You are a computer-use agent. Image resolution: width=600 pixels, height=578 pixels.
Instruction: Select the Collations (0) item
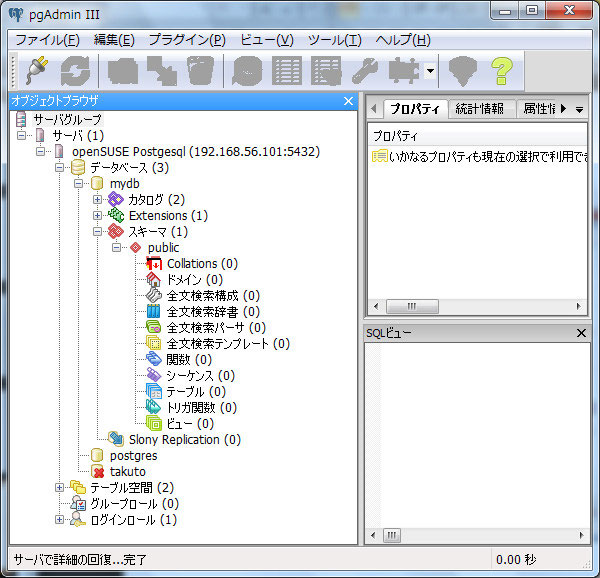[x=202, y=264]
